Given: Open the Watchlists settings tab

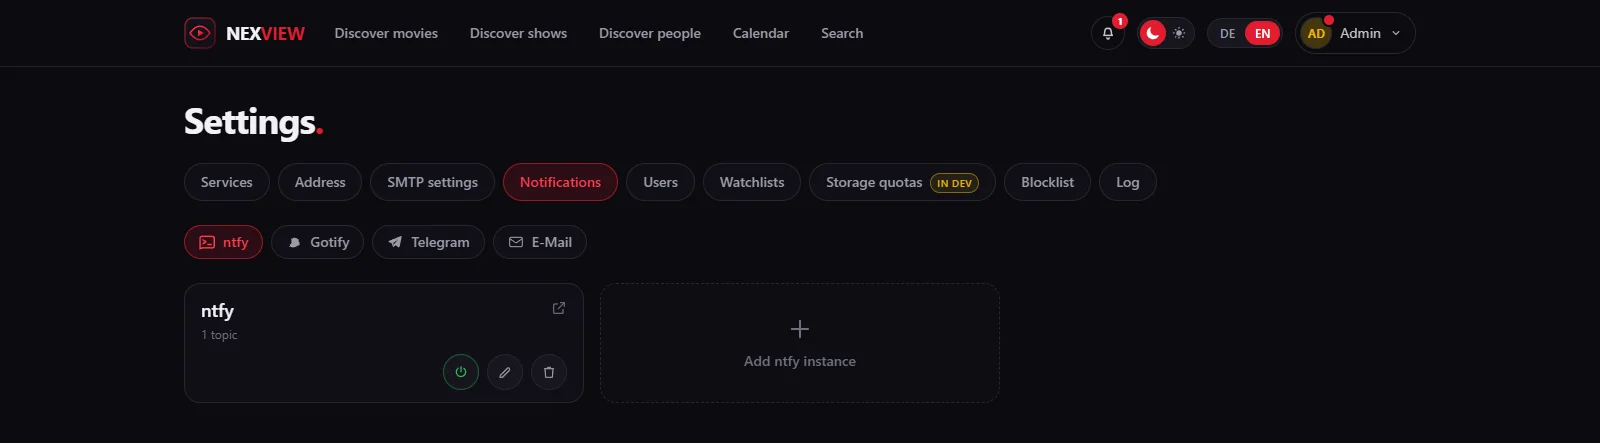Looking at the screenshot, I should tap(752, 182).
